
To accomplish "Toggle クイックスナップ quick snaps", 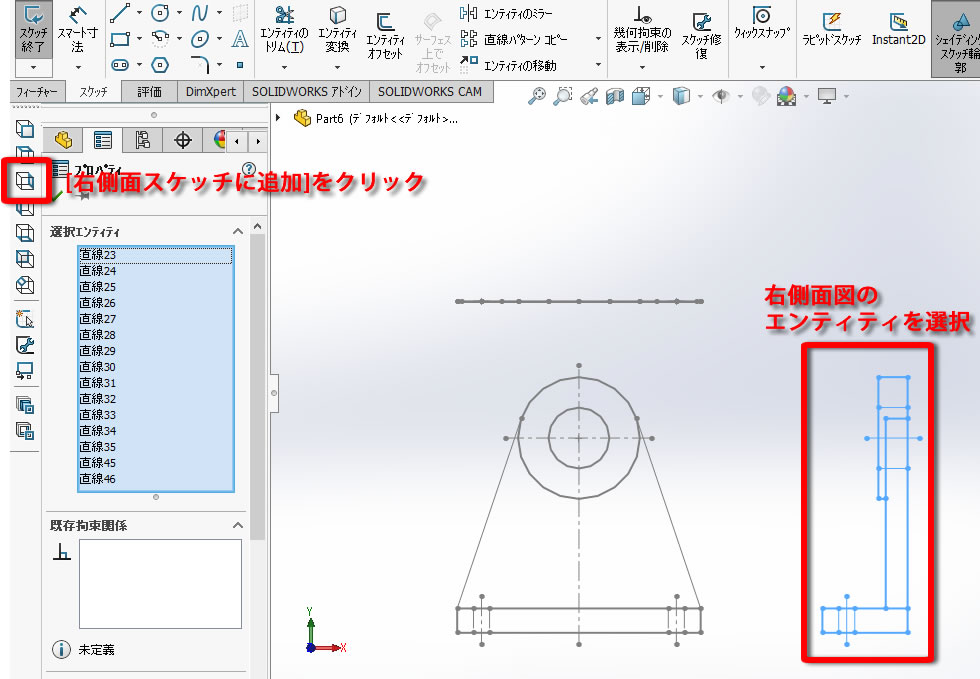I will 762,23.
